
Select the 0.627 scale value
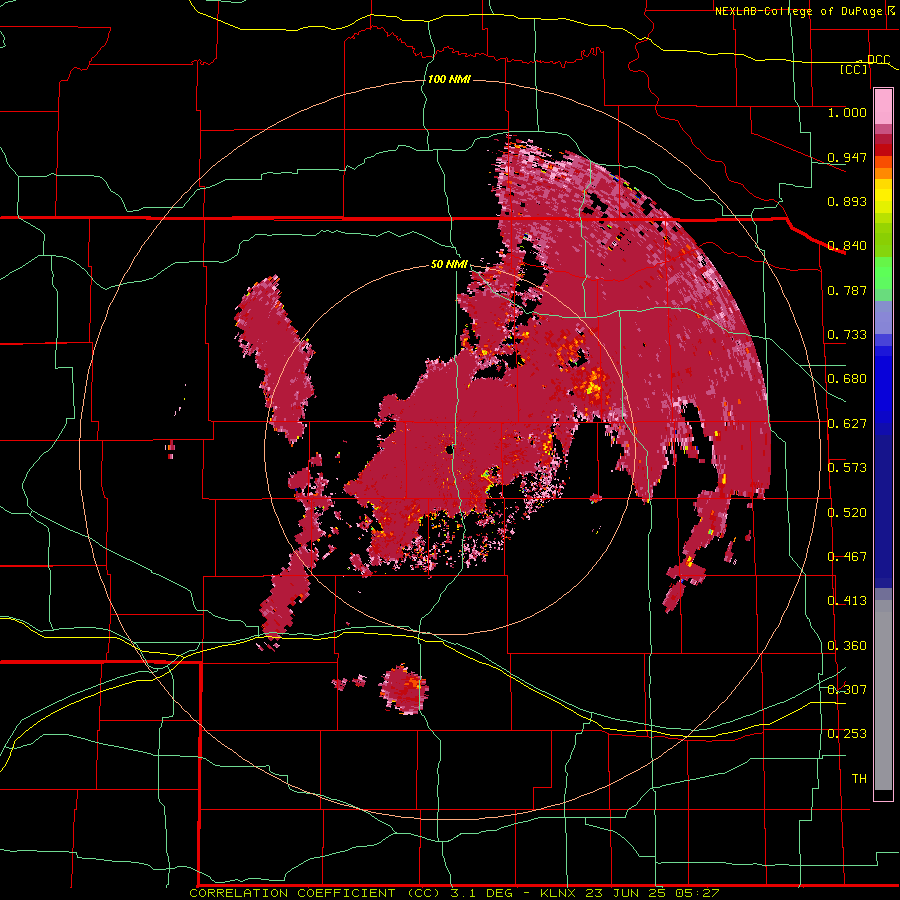point(847,424)
